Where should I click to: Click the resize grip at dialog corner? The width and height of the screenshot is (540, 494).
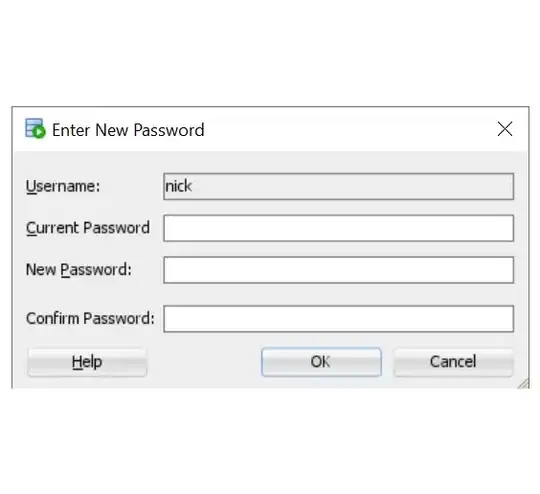tap(523, 383)
